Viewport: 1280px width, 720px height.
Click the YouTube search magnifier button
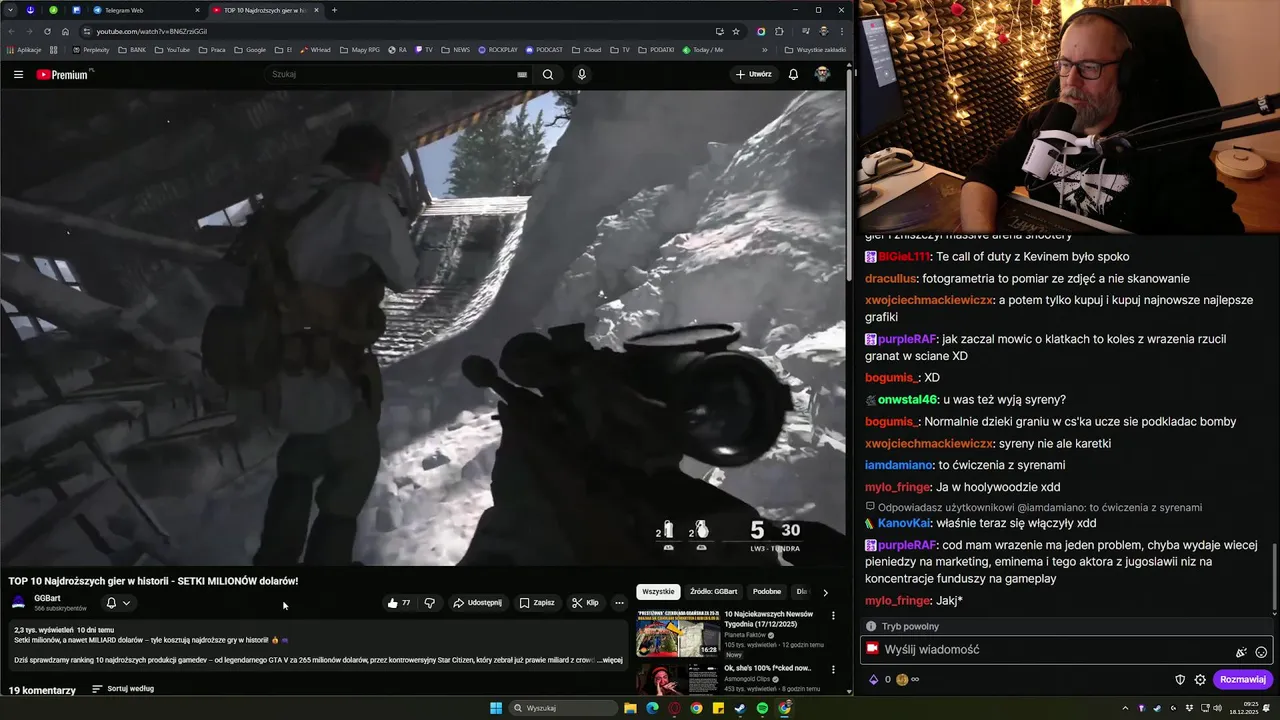548,74
